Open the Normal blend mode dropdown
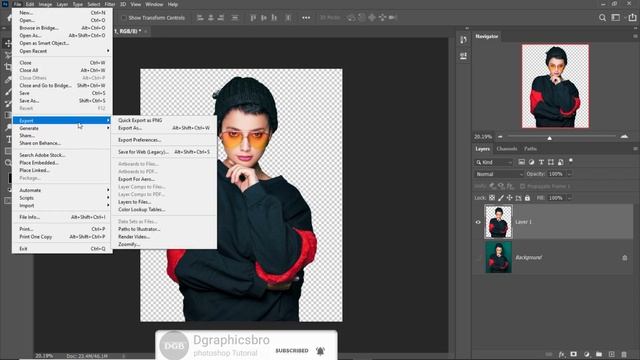This screenshot has width=640, height=360. click(499, 174)
